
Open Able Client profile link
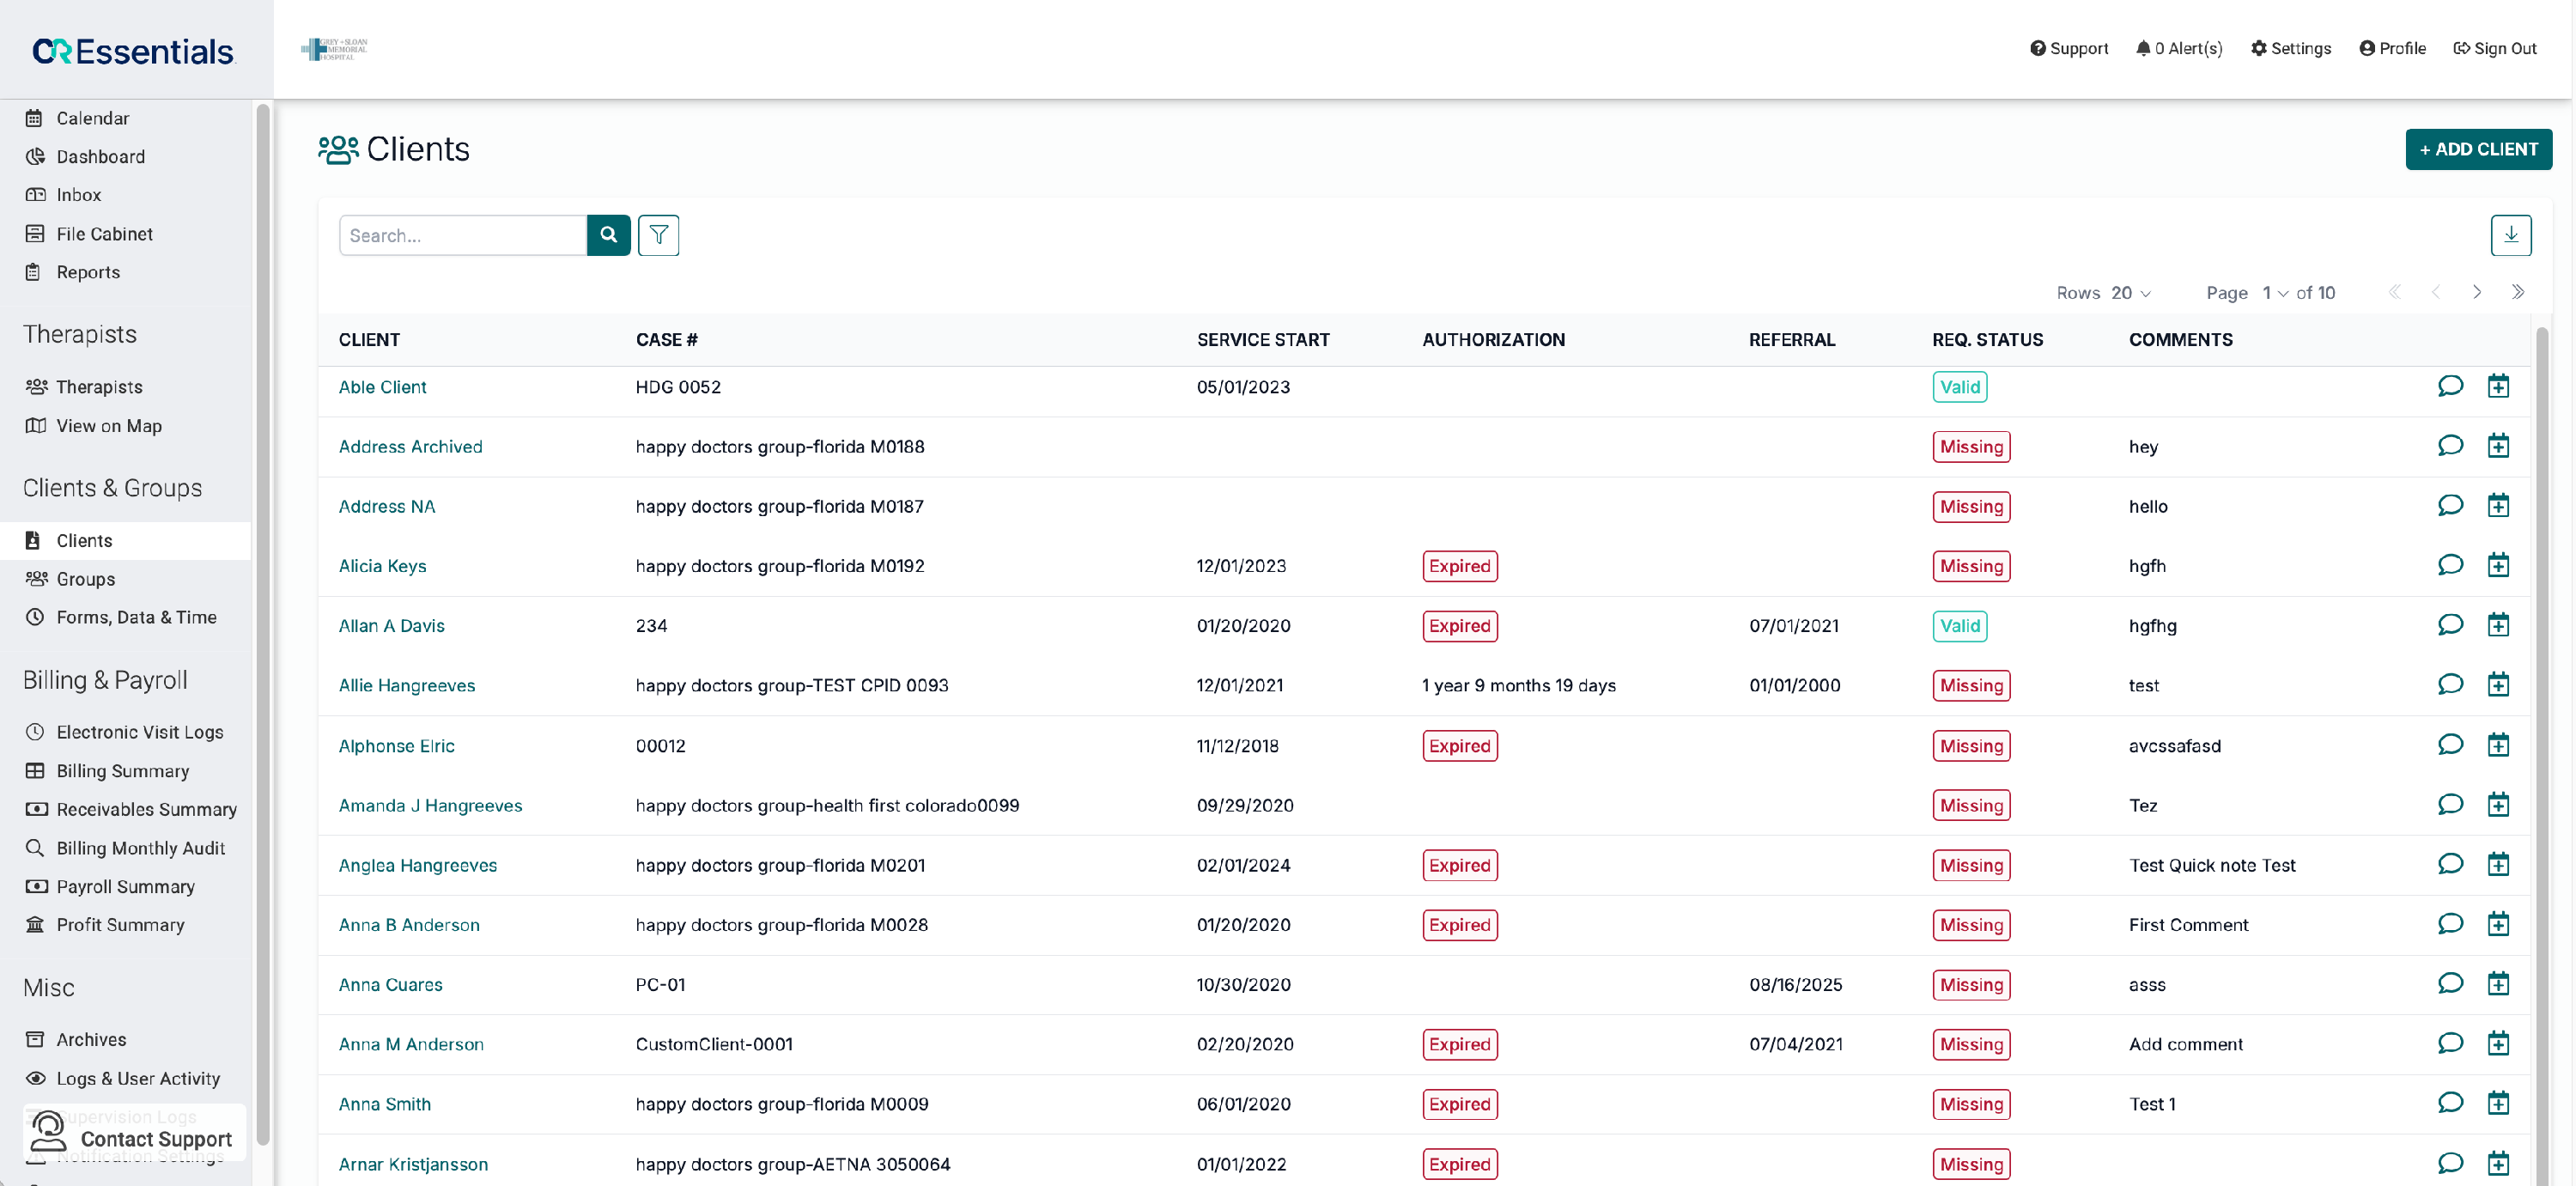tap(382, 387)
